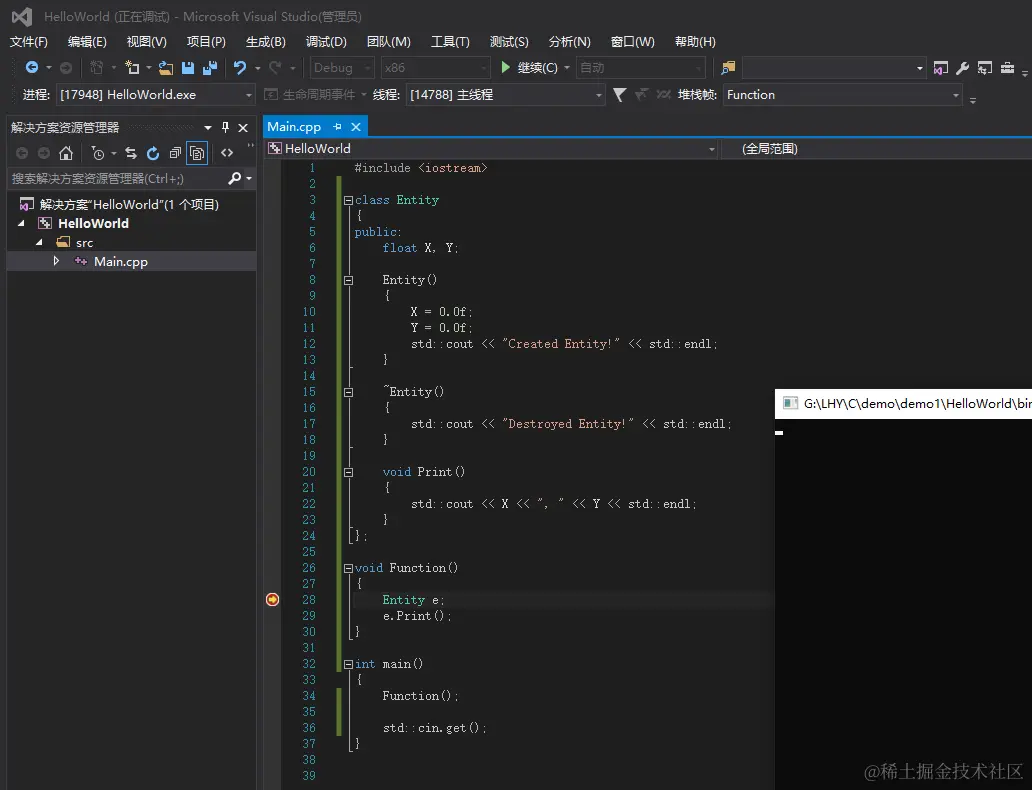Toggle Show All Files in Solution Explorer
Screen dimensions: 1032x790
point(197,153)
